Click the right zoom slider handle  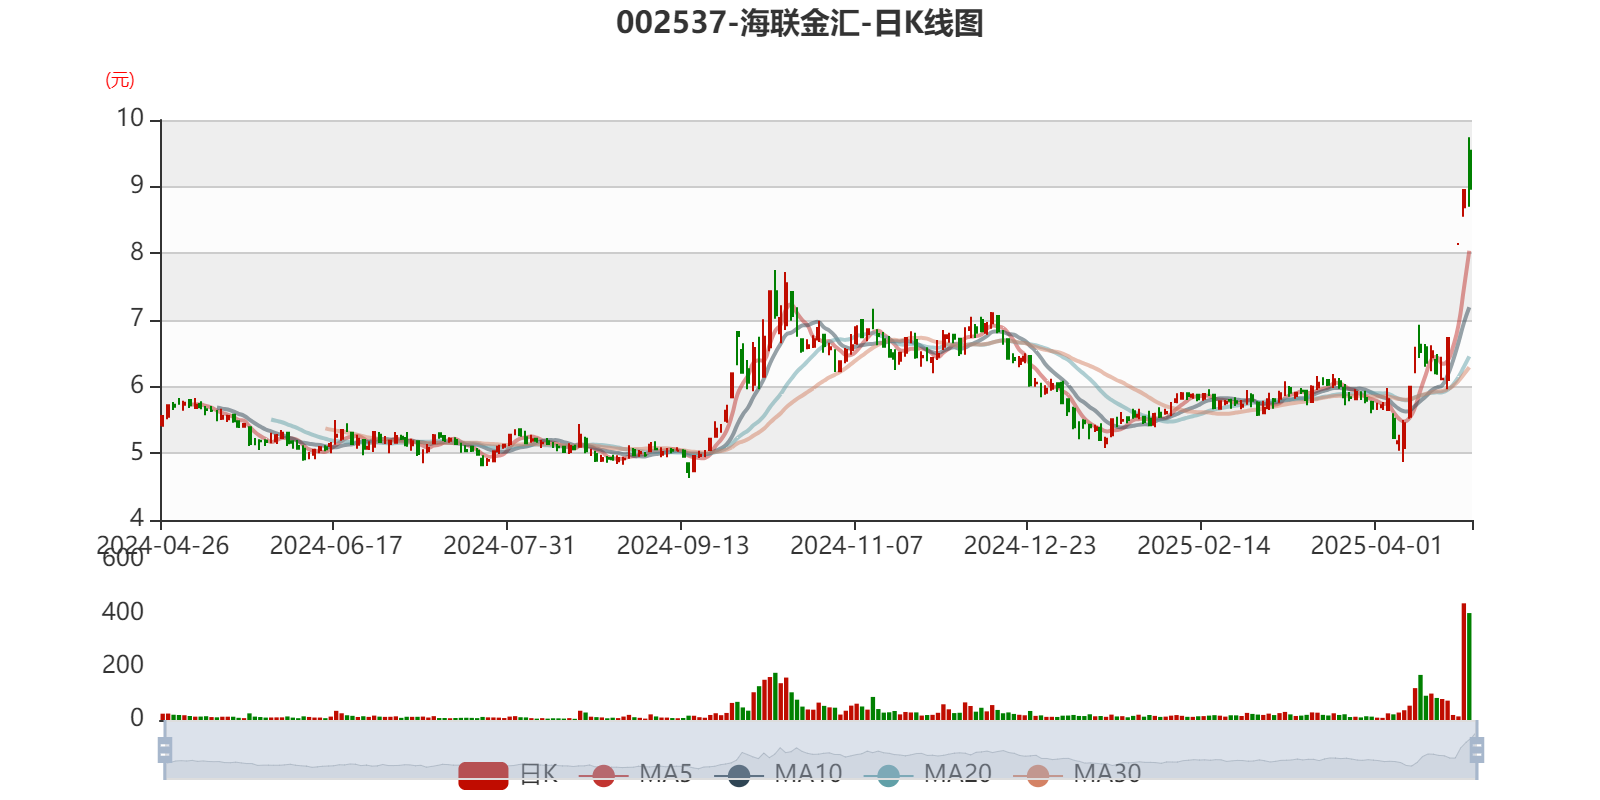pos(1478,749)
